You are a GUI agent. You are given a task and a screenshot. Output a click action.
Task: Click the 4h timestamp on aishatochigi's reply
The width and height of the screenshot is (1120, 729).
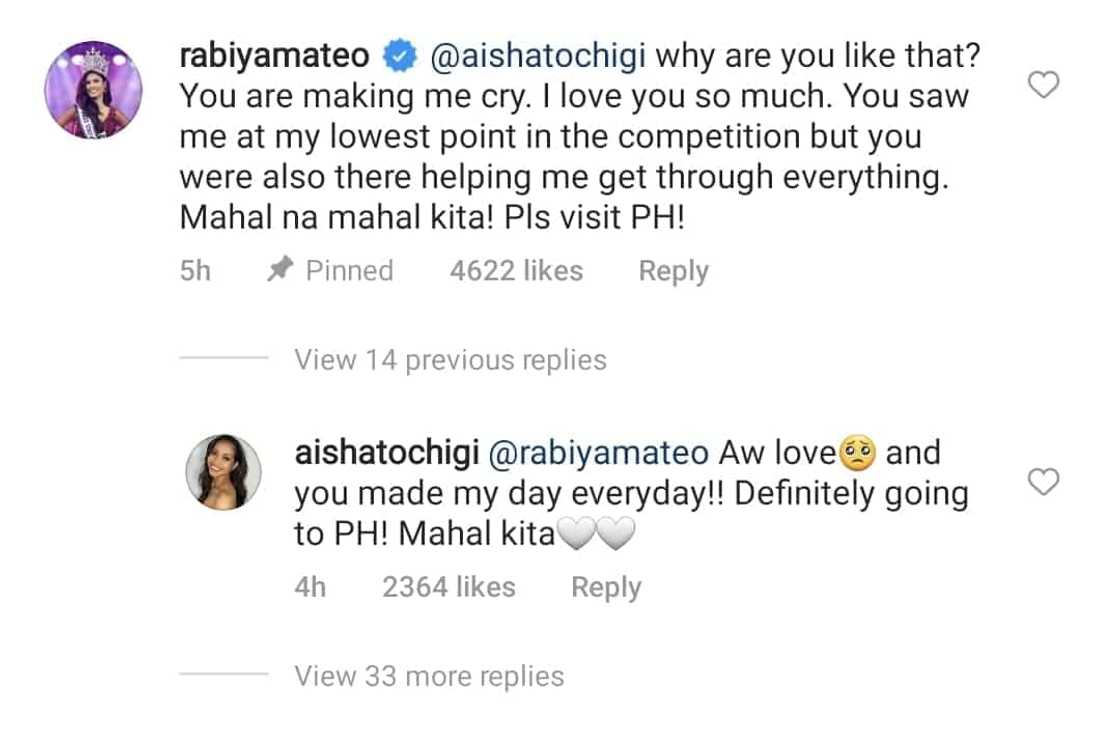click(310, 588)
